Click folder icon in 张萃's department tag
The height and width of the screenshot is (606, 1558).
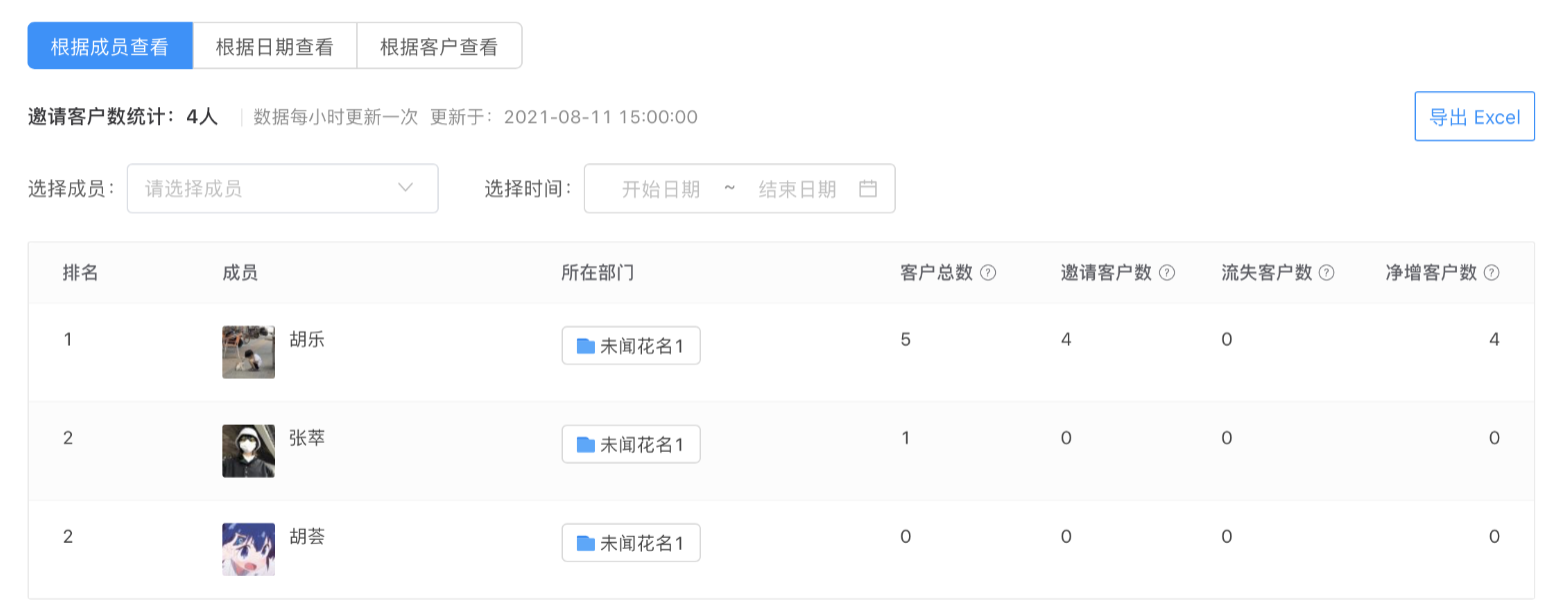pyautogui.click(x=586, y=444)
